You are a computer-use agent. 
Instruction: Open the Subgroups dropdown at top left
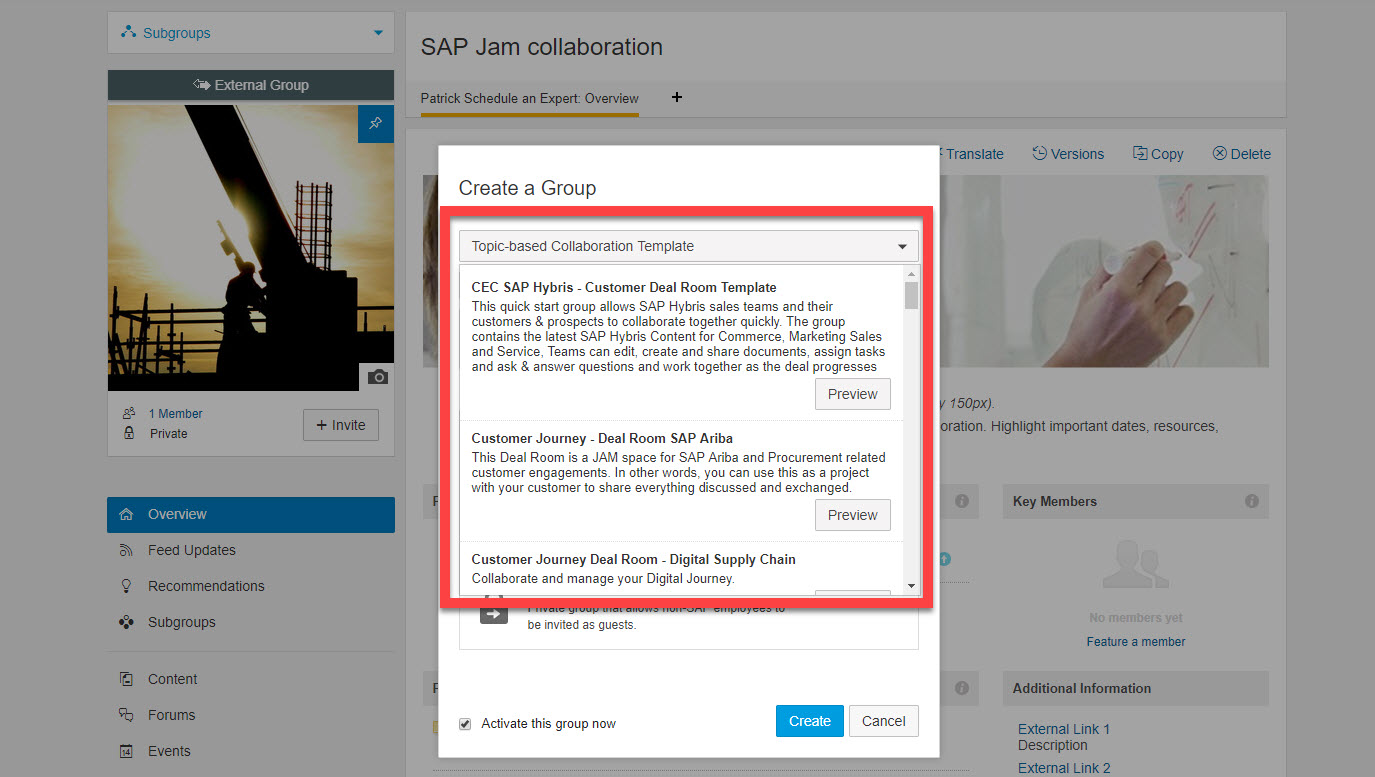tap(251, 33)
